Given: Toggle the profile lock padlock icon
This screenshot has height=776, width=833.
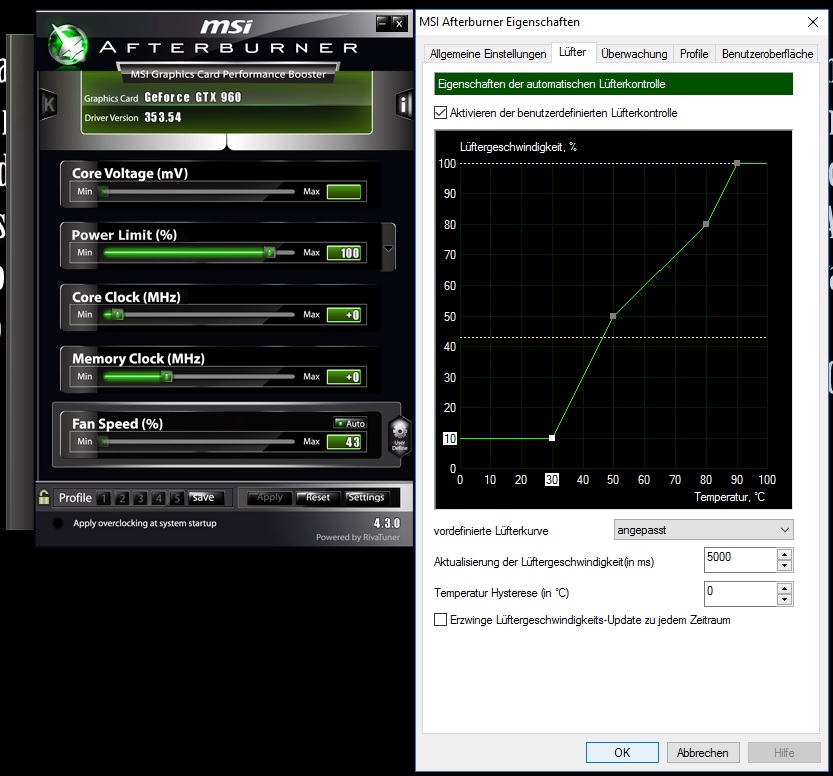Looking at the screenshot, I should click(44, 497).
